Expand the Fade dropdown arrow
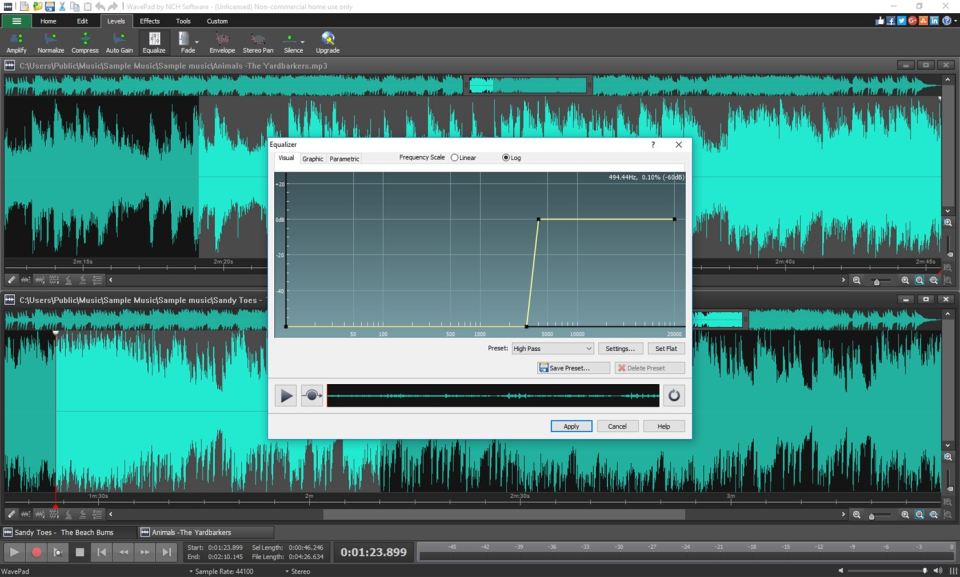 (197, 43)
